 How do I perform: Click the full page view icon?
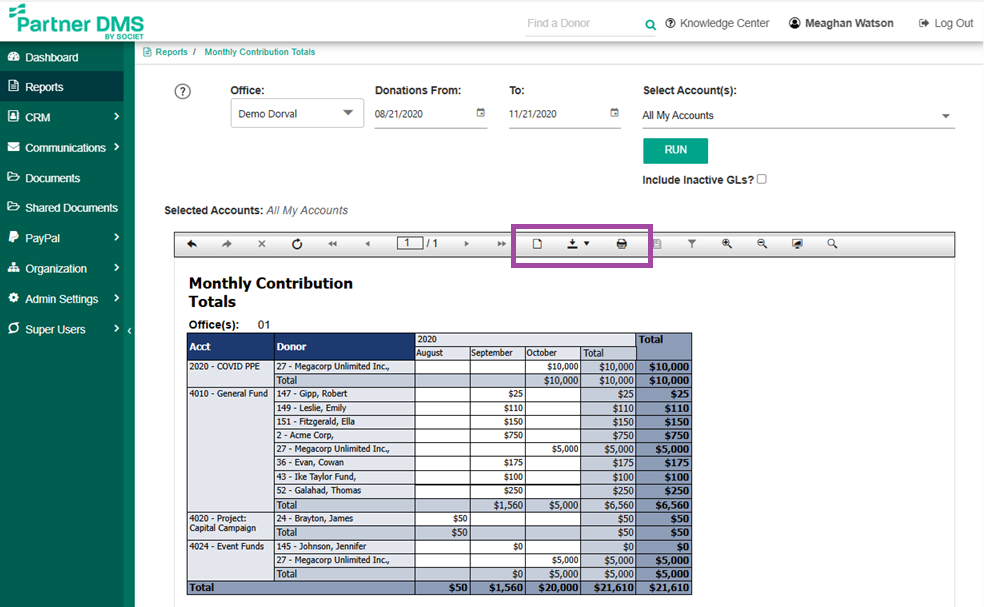click(797, 244)
